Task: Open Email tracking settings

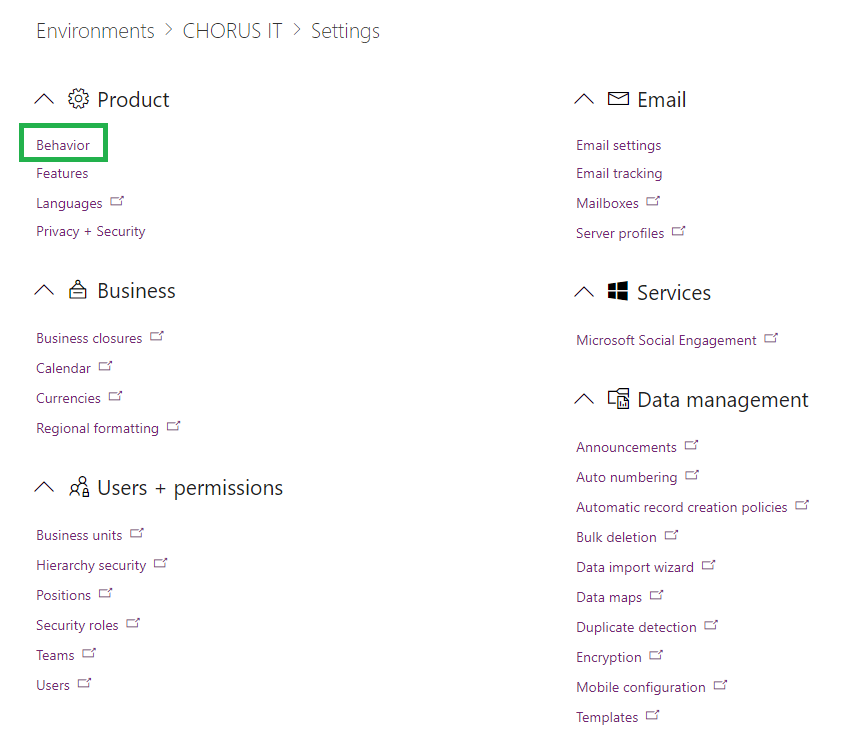Action: 619,174
